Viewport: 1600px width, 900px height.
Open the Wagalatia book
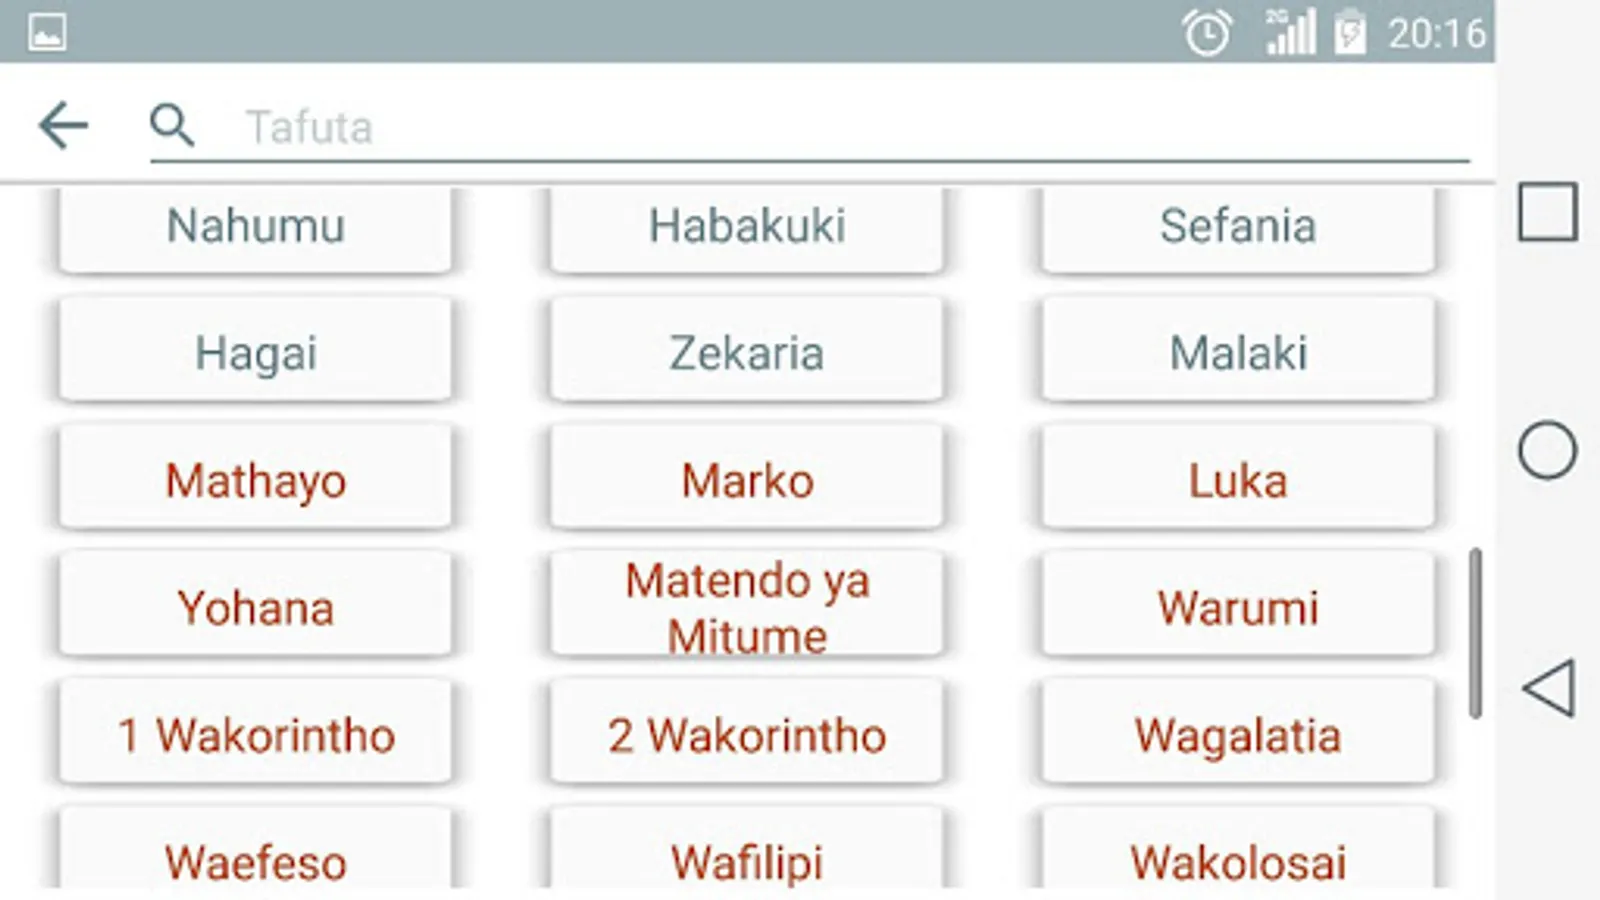point(1238,735)
